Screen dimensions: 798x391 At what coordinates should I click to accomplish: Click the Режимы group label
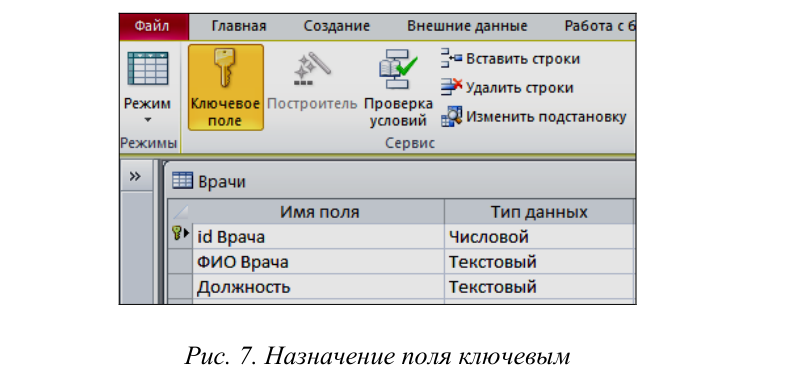pos(149,143)
